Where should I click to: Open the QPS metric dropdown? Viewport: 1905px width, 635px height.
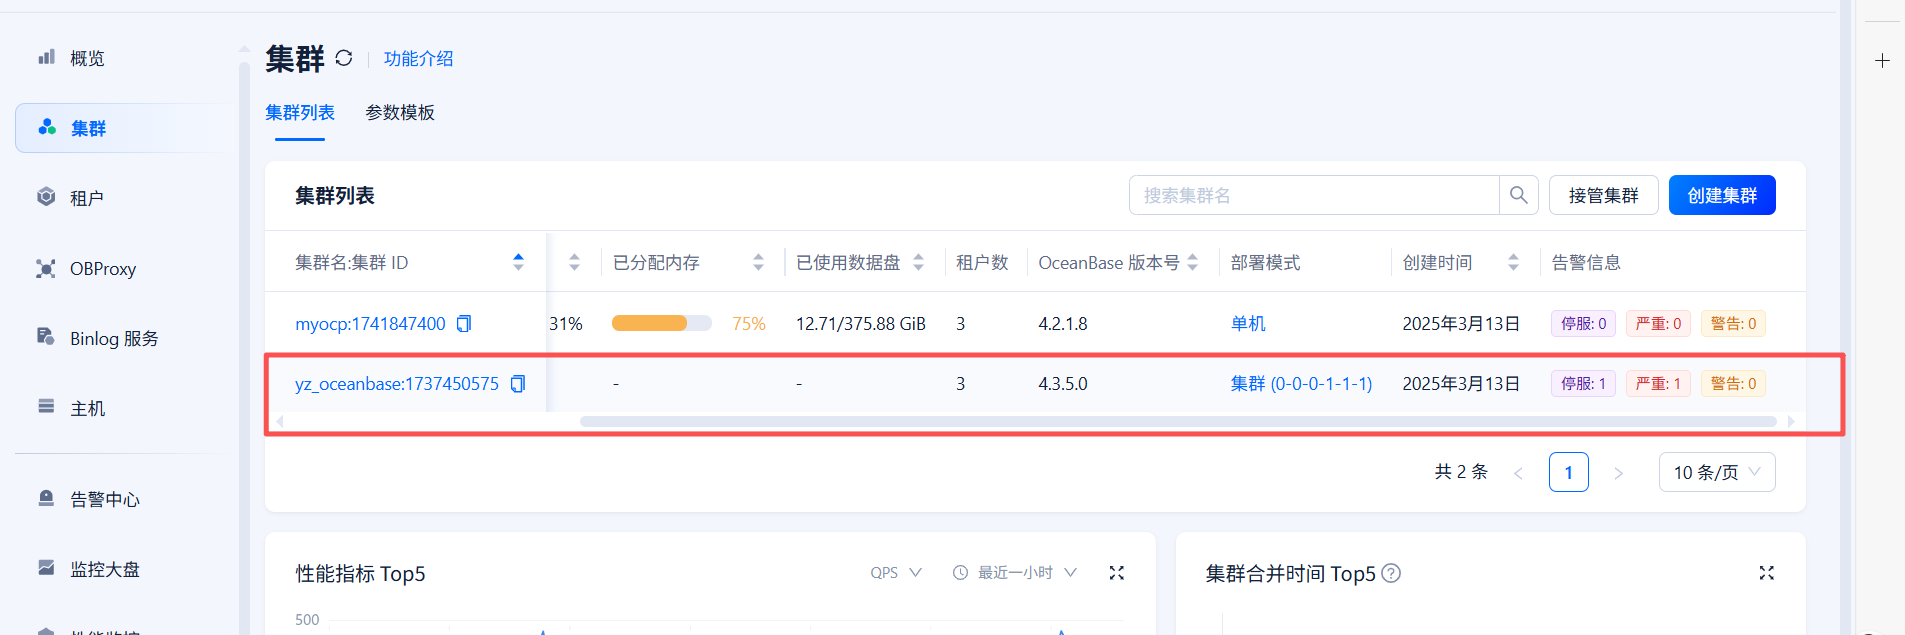[x=896, y=573]
